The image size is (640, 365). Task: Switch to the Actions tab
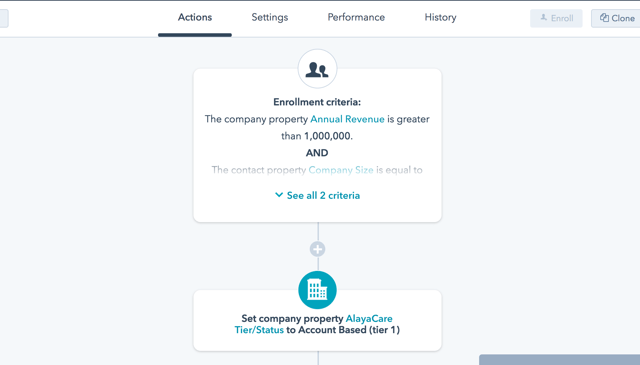195,17
